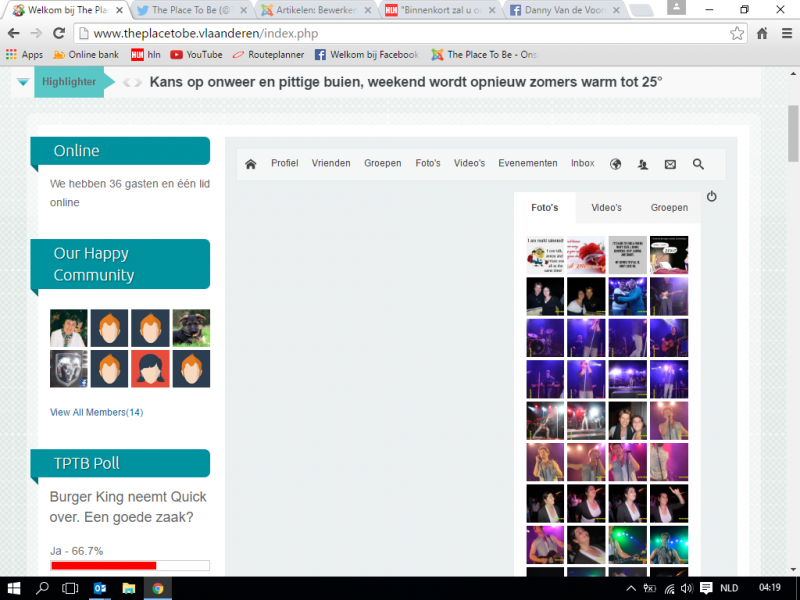This screenshot has width=800, height=600.
Task: Click the taskbar clock showing 04:19
Action: click(769, 588)
